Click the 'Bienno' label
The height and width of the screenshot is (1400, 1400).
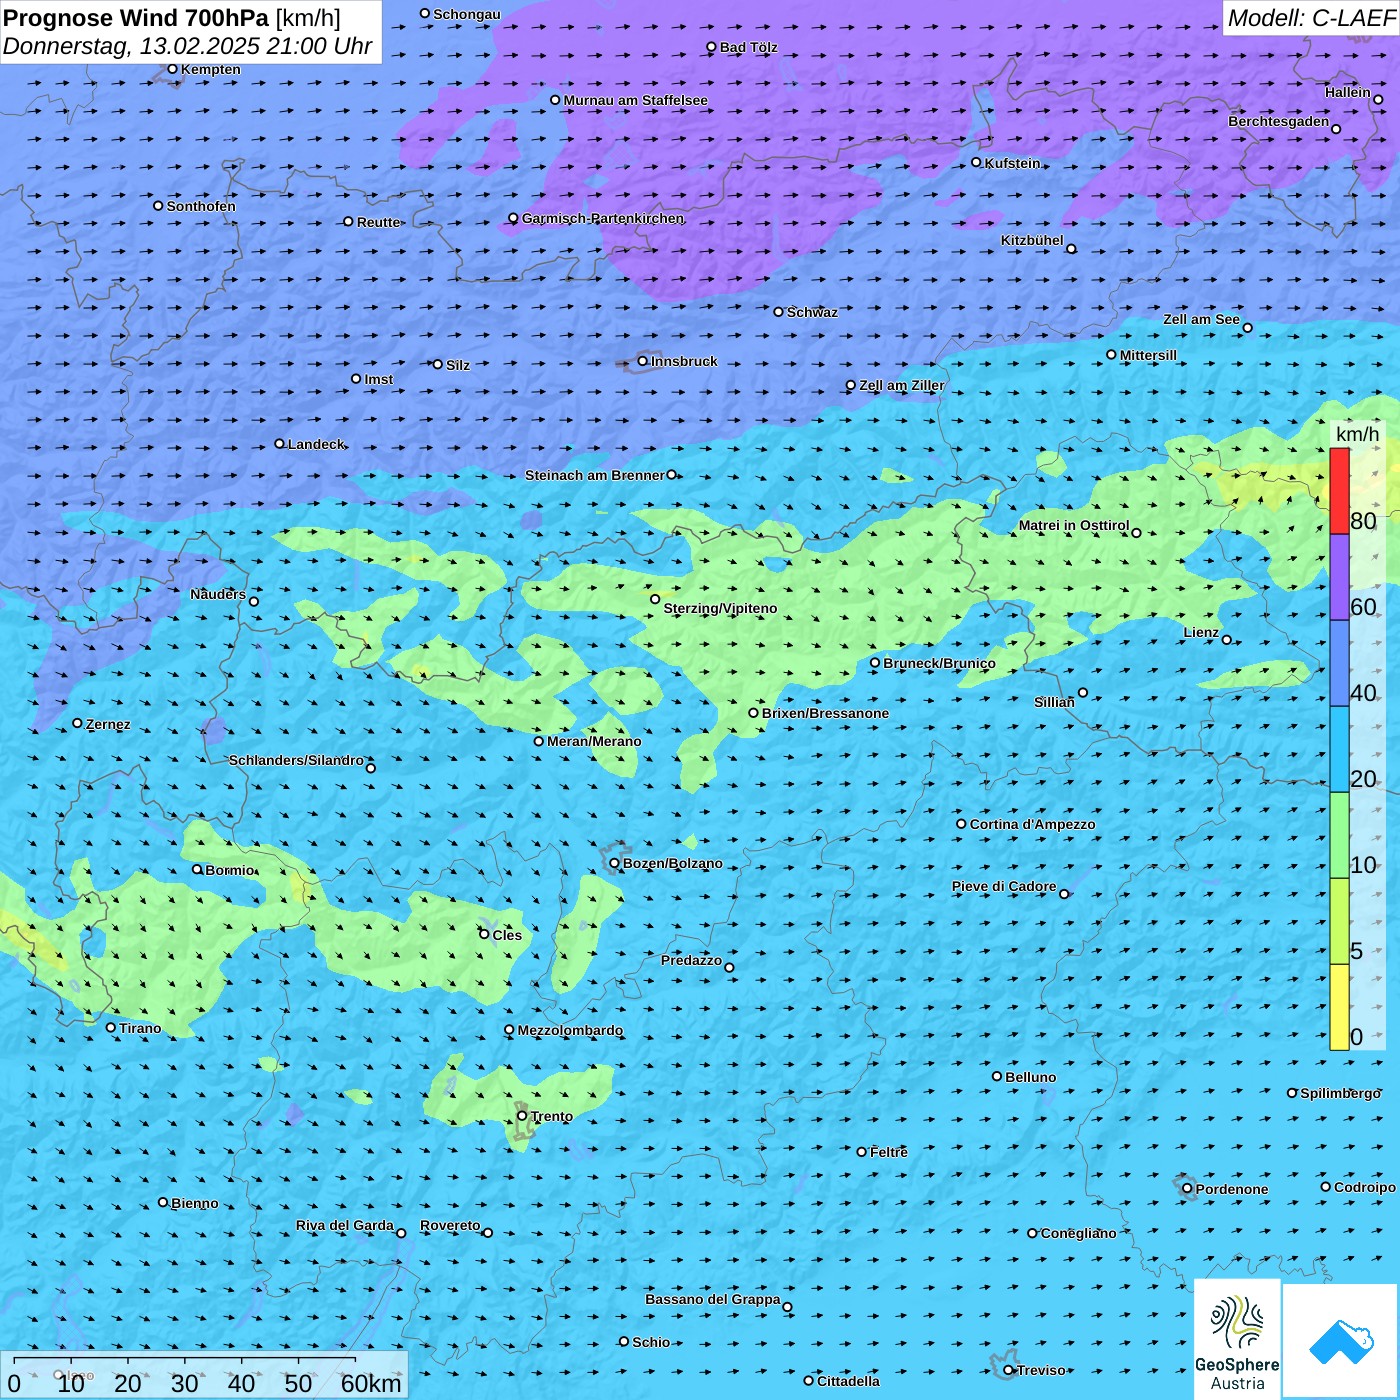(195, 1203)
